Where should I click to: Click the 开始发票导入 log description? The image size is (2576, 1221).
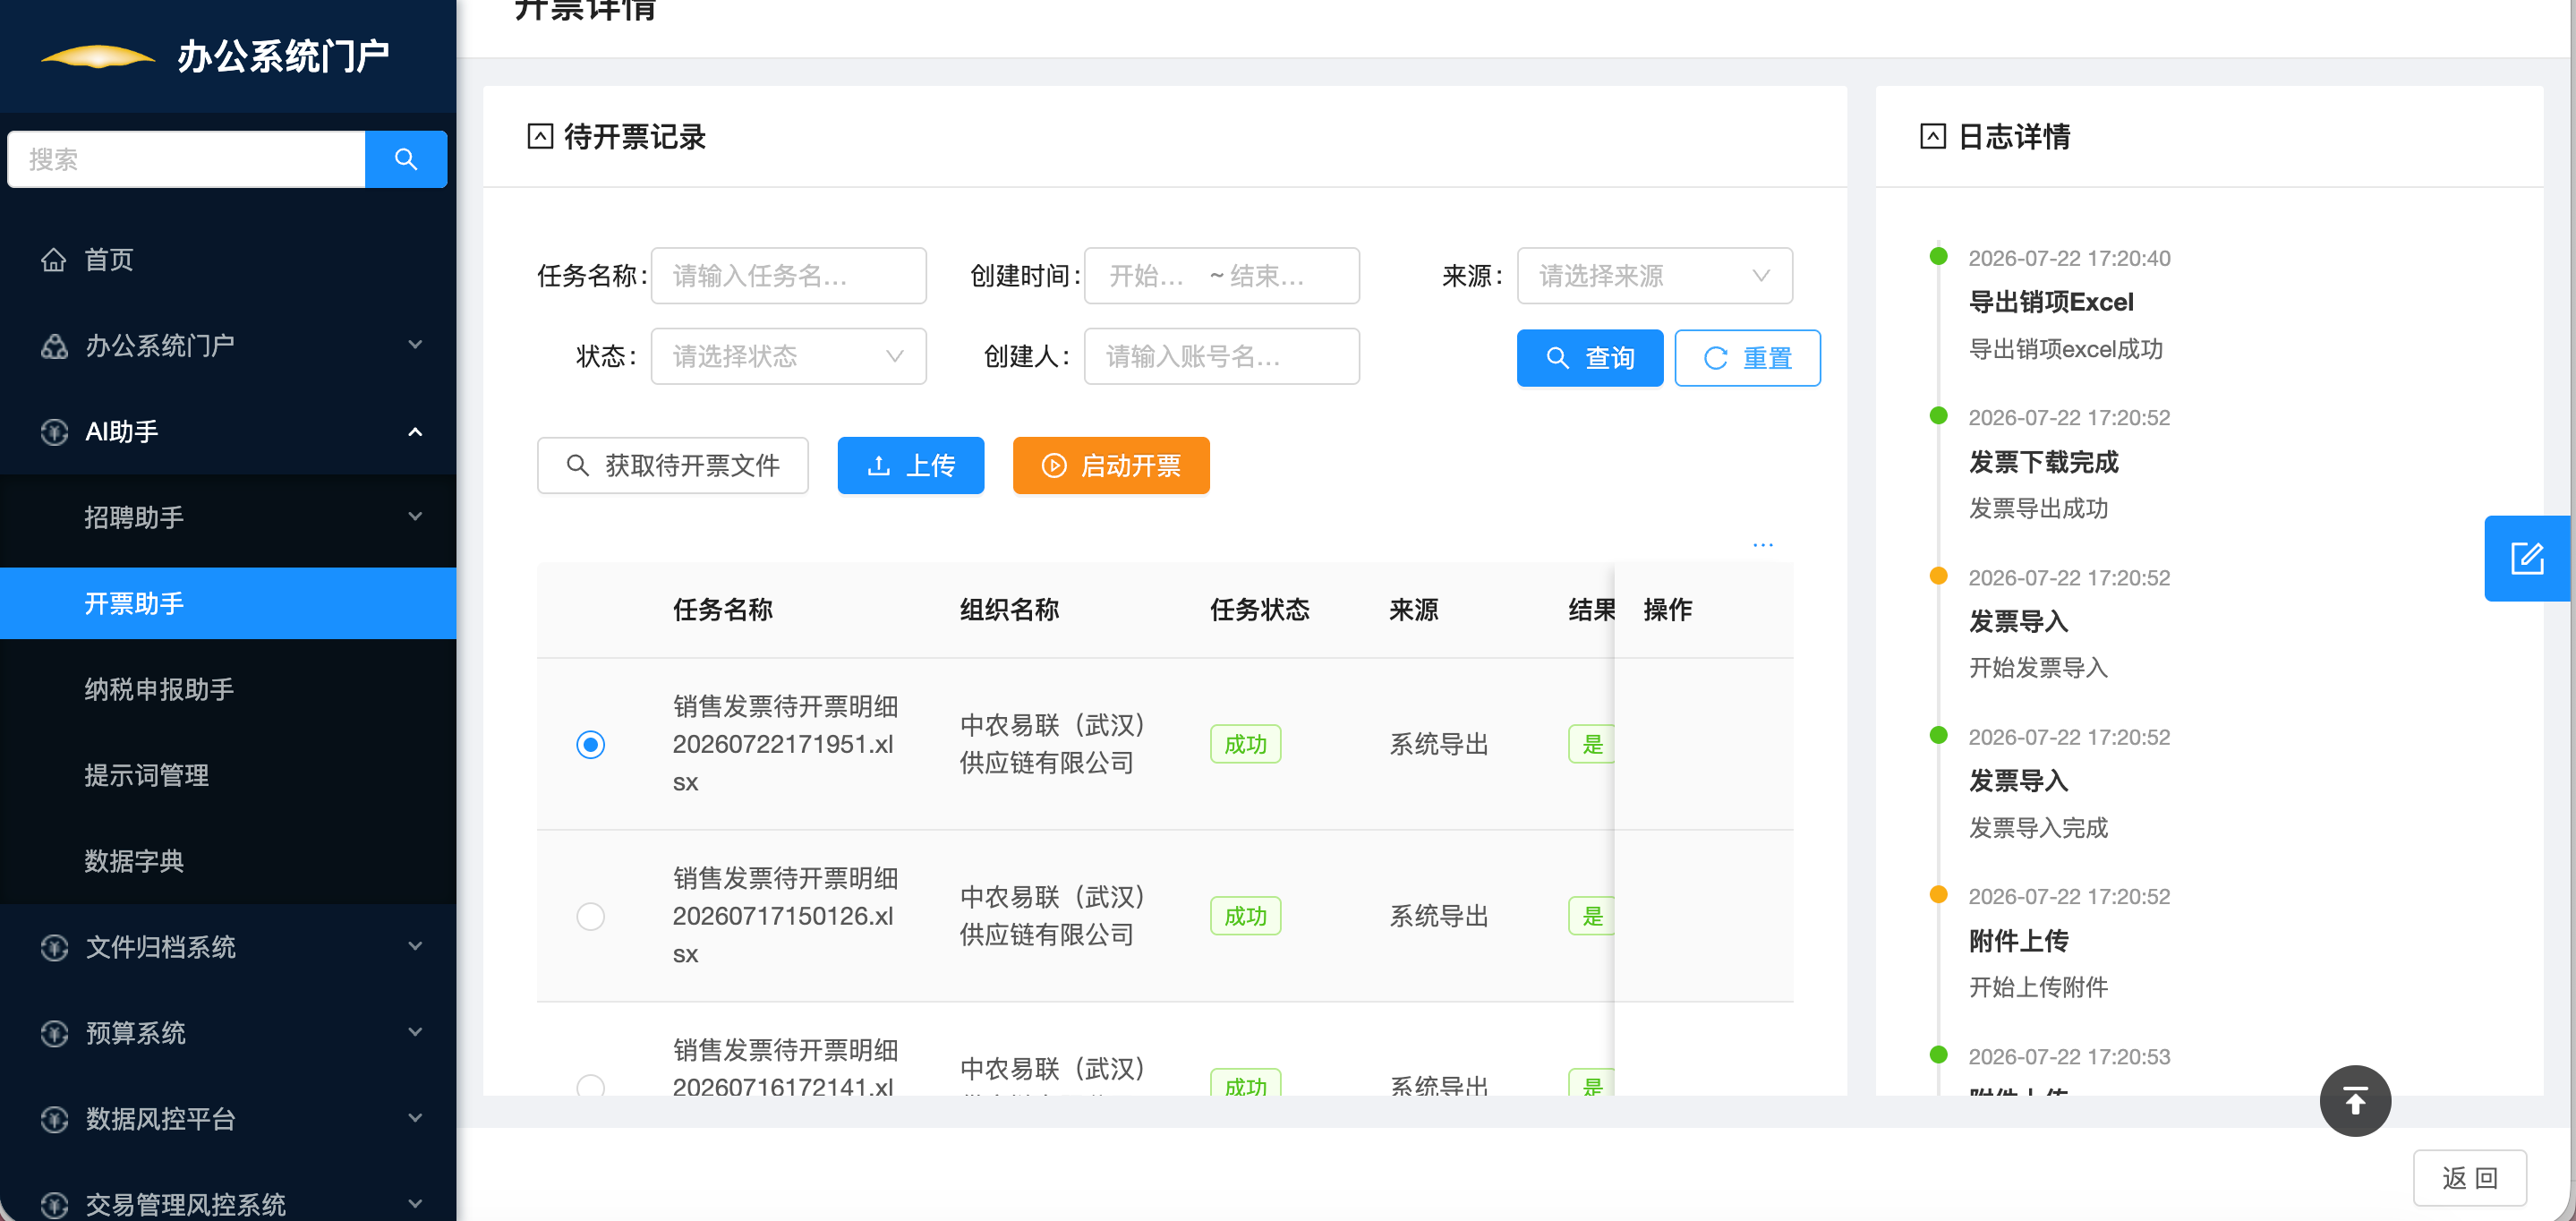2038,668
